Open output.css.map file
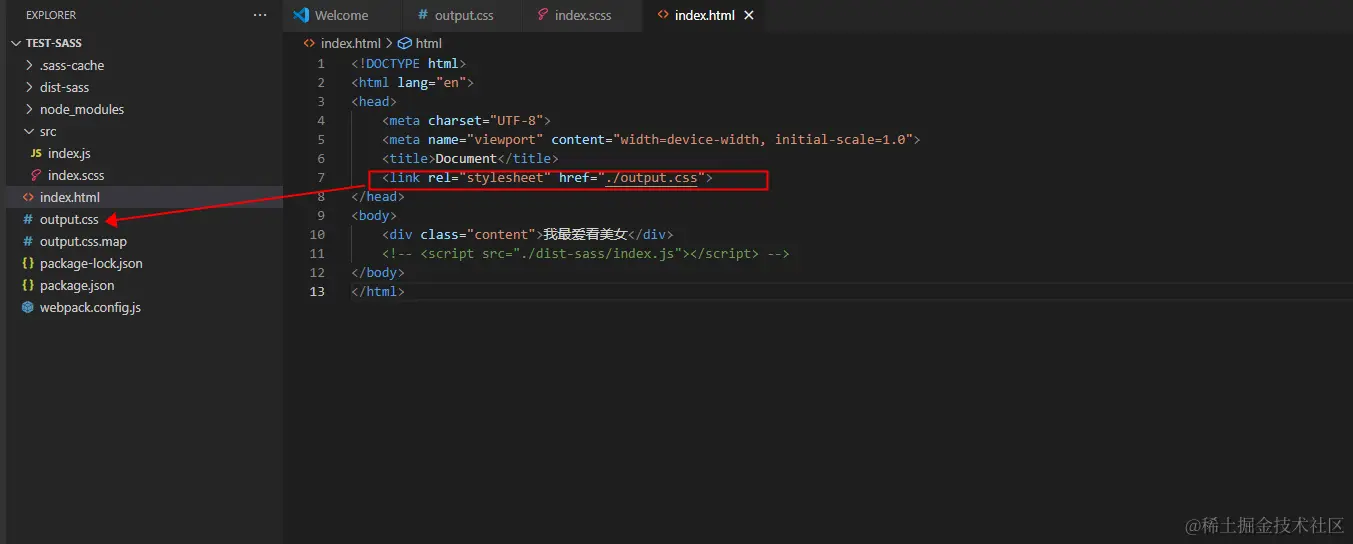The width and height of the screenshot is (1353, 544). coord(83,241)
